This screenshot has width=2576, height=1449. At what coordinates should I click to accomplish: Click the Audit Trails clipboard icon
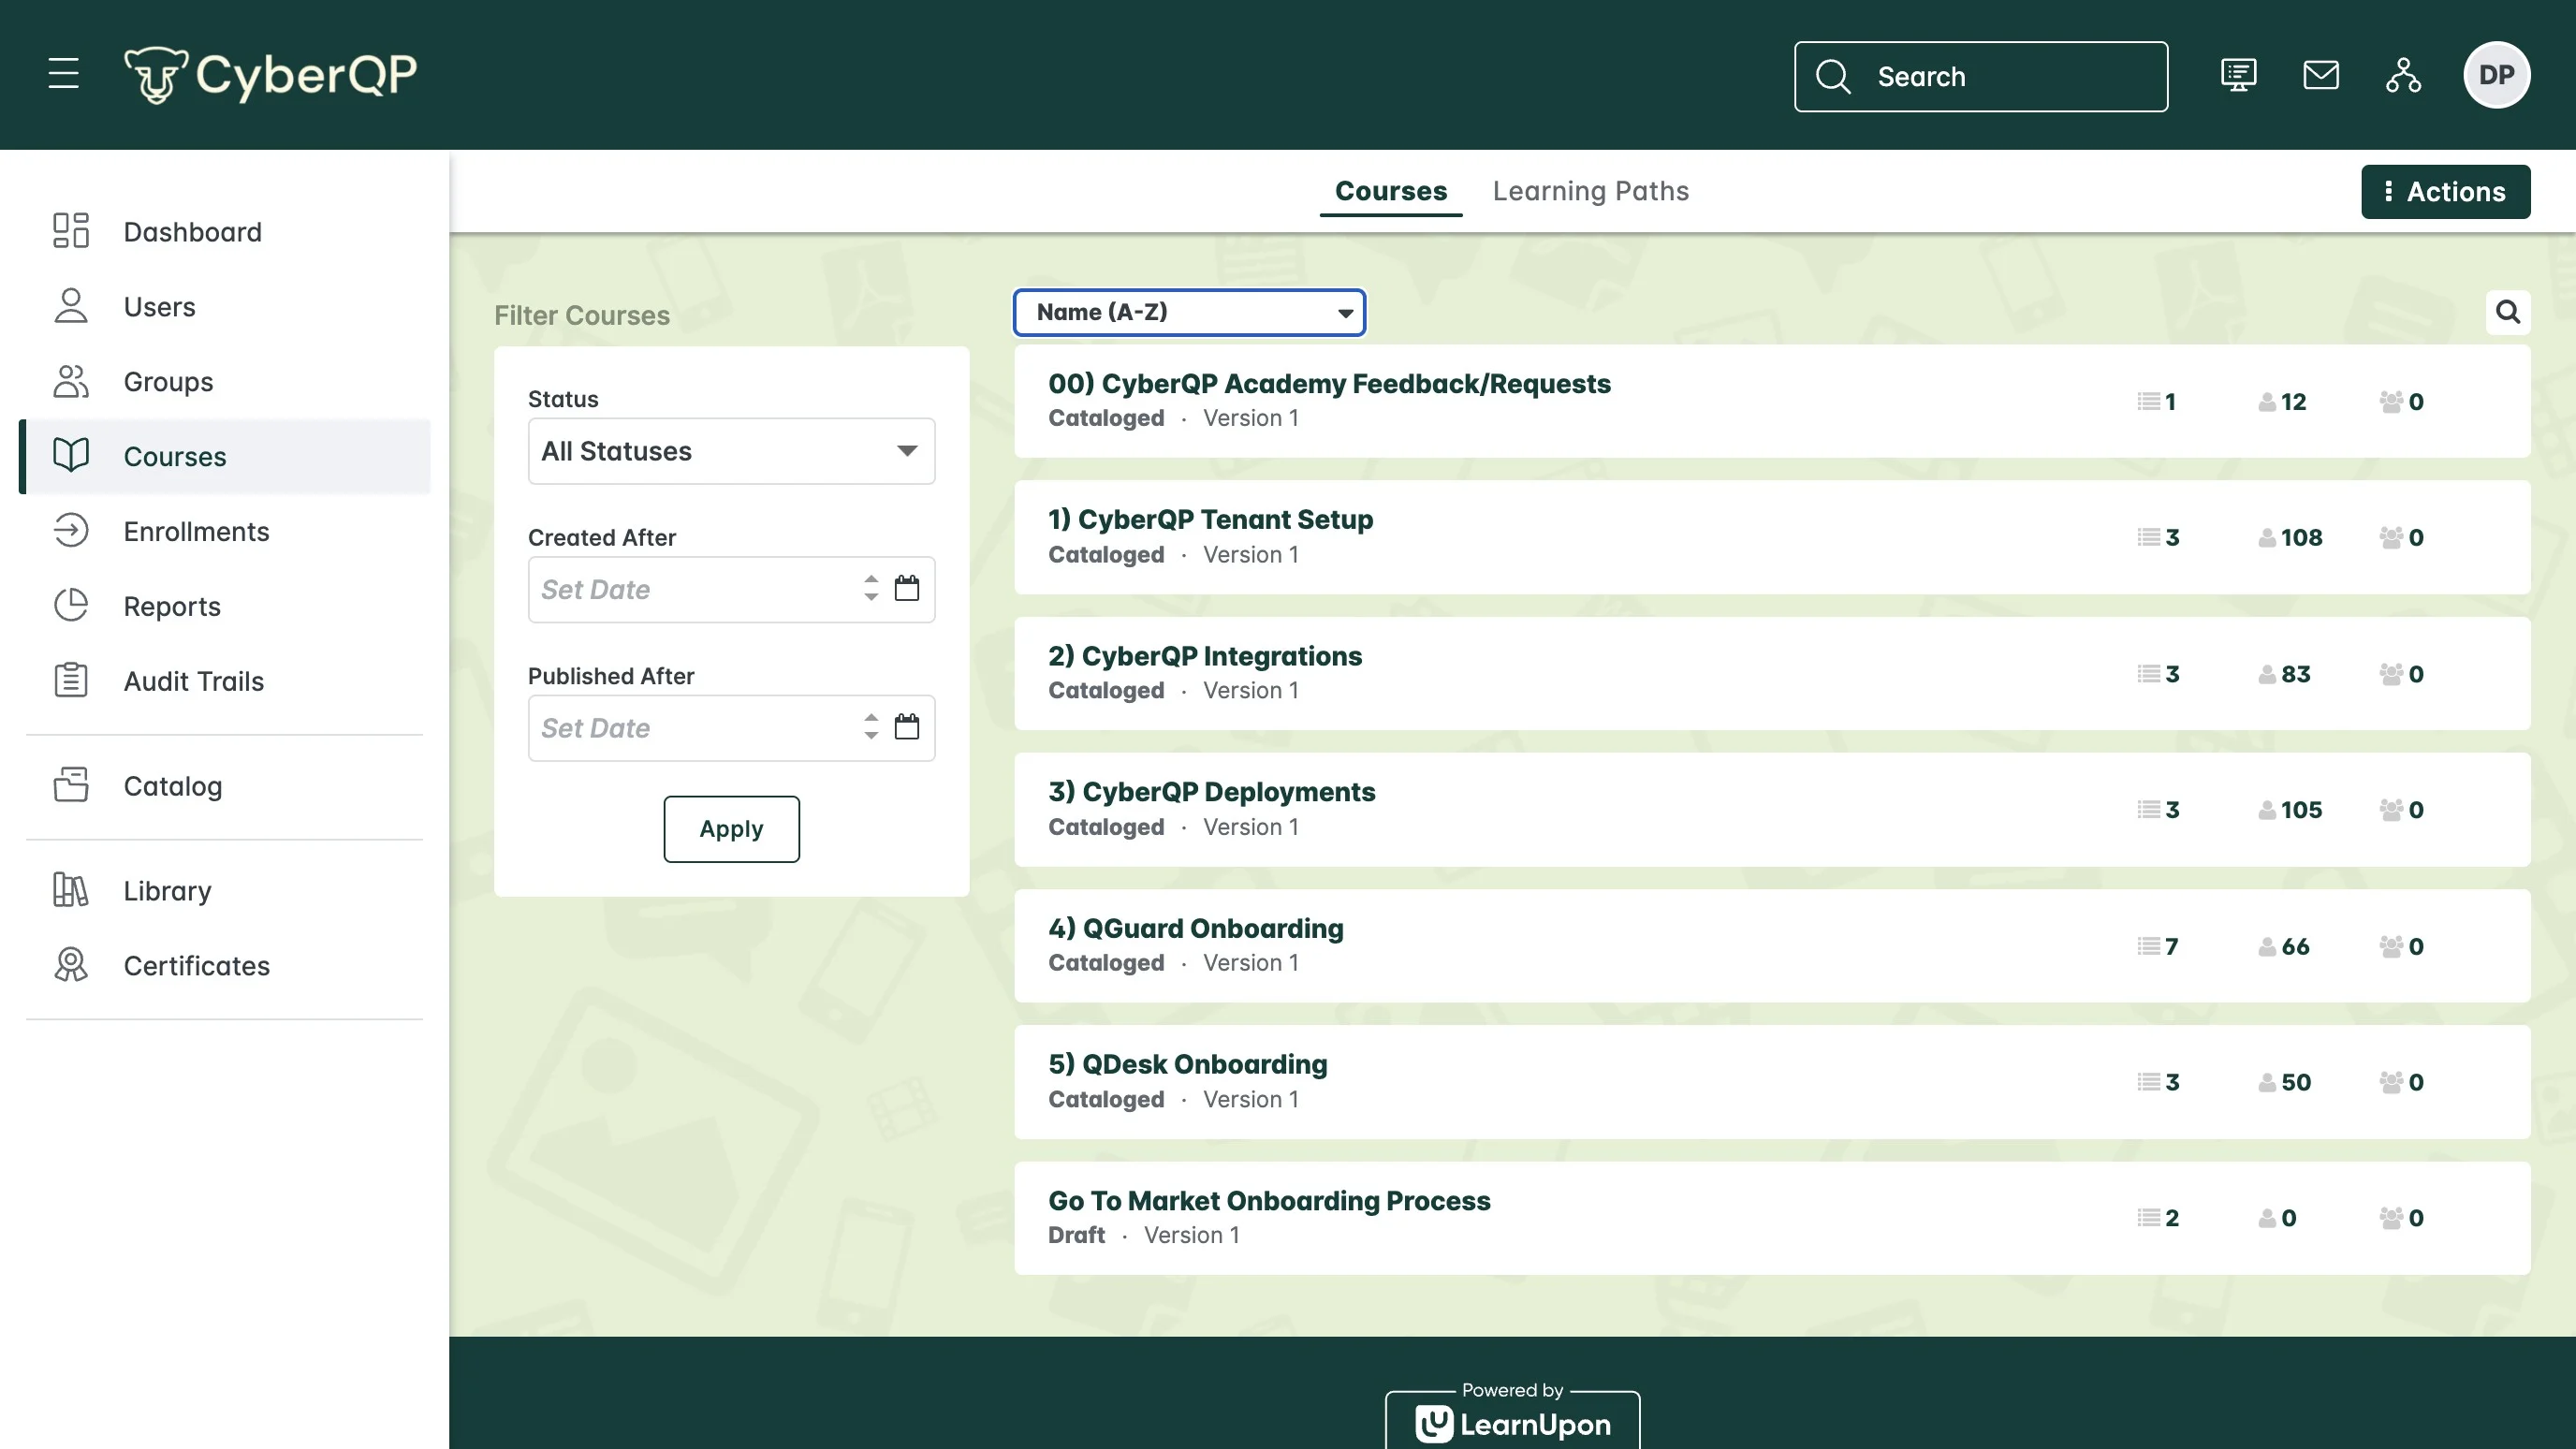pyautogui.click(x=71, y=681)
